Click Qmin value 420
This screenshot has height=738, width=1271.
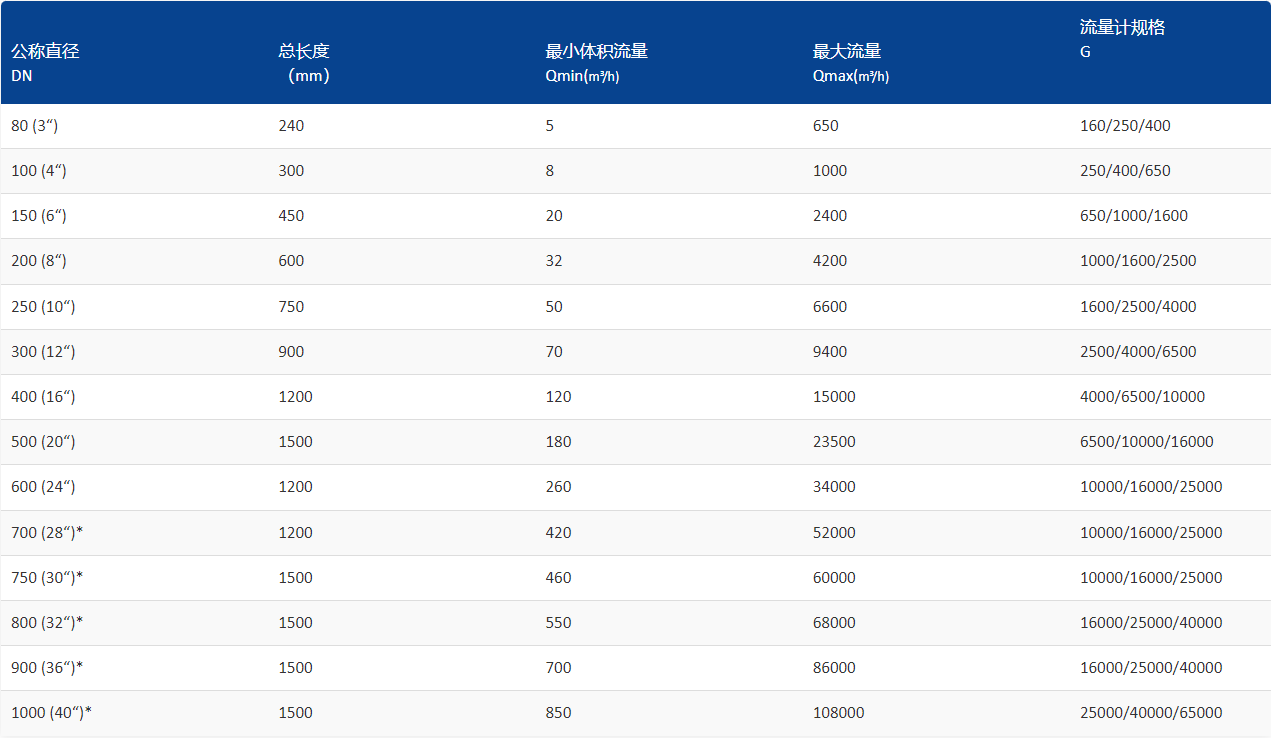(x=558, y=533)
